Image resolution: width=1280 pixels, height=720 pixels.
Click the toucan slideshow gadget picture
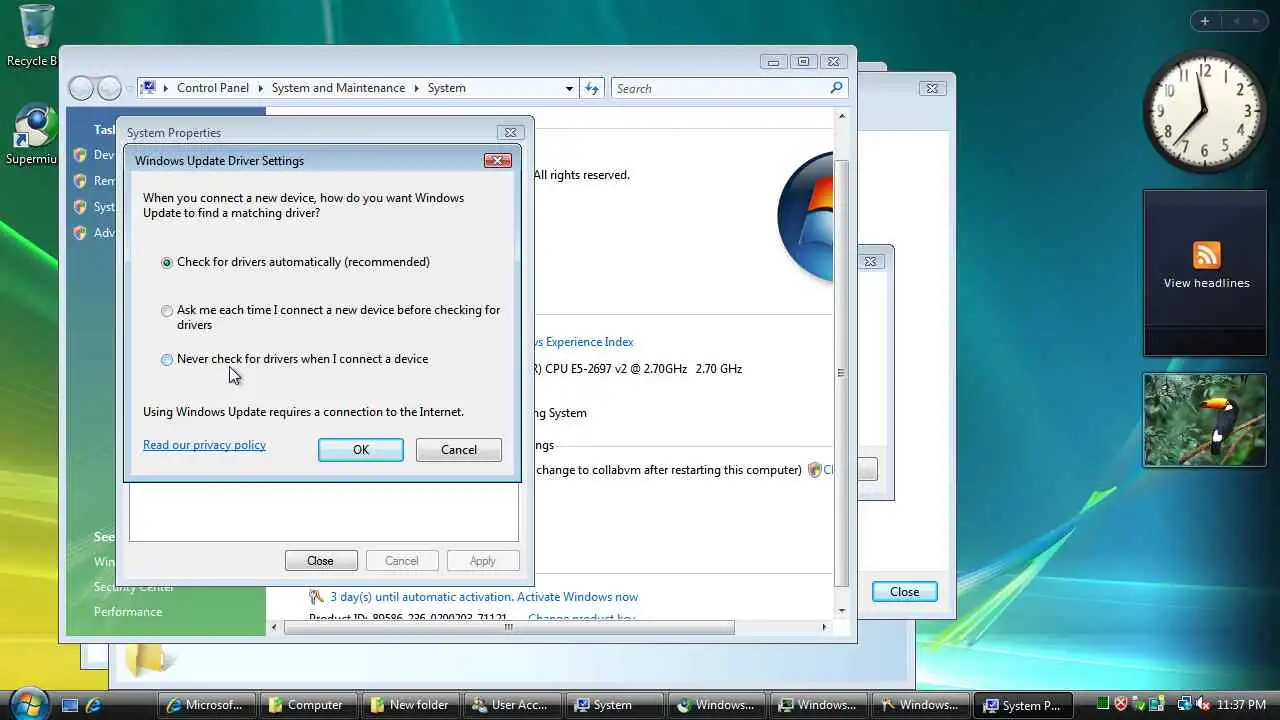tap(1204, 420)
